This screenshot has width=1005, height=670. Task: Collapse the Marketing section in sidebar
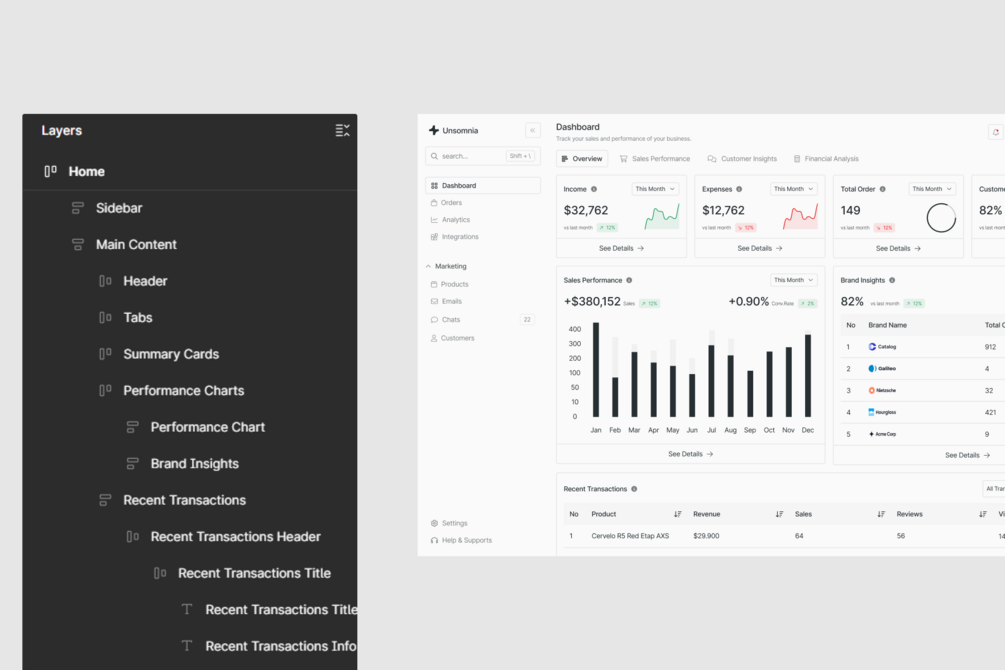click(x=429, y=266)
